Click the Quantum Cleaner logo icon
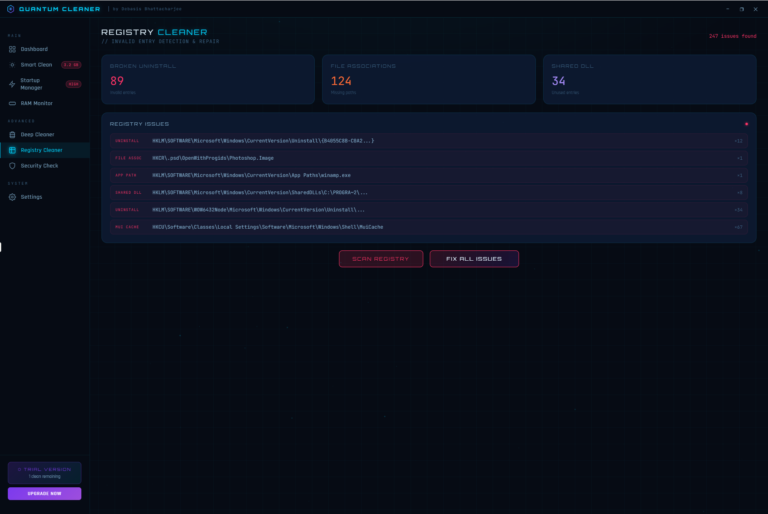The height and width of the screenshot is (514, 768). [x=10, y=9]
